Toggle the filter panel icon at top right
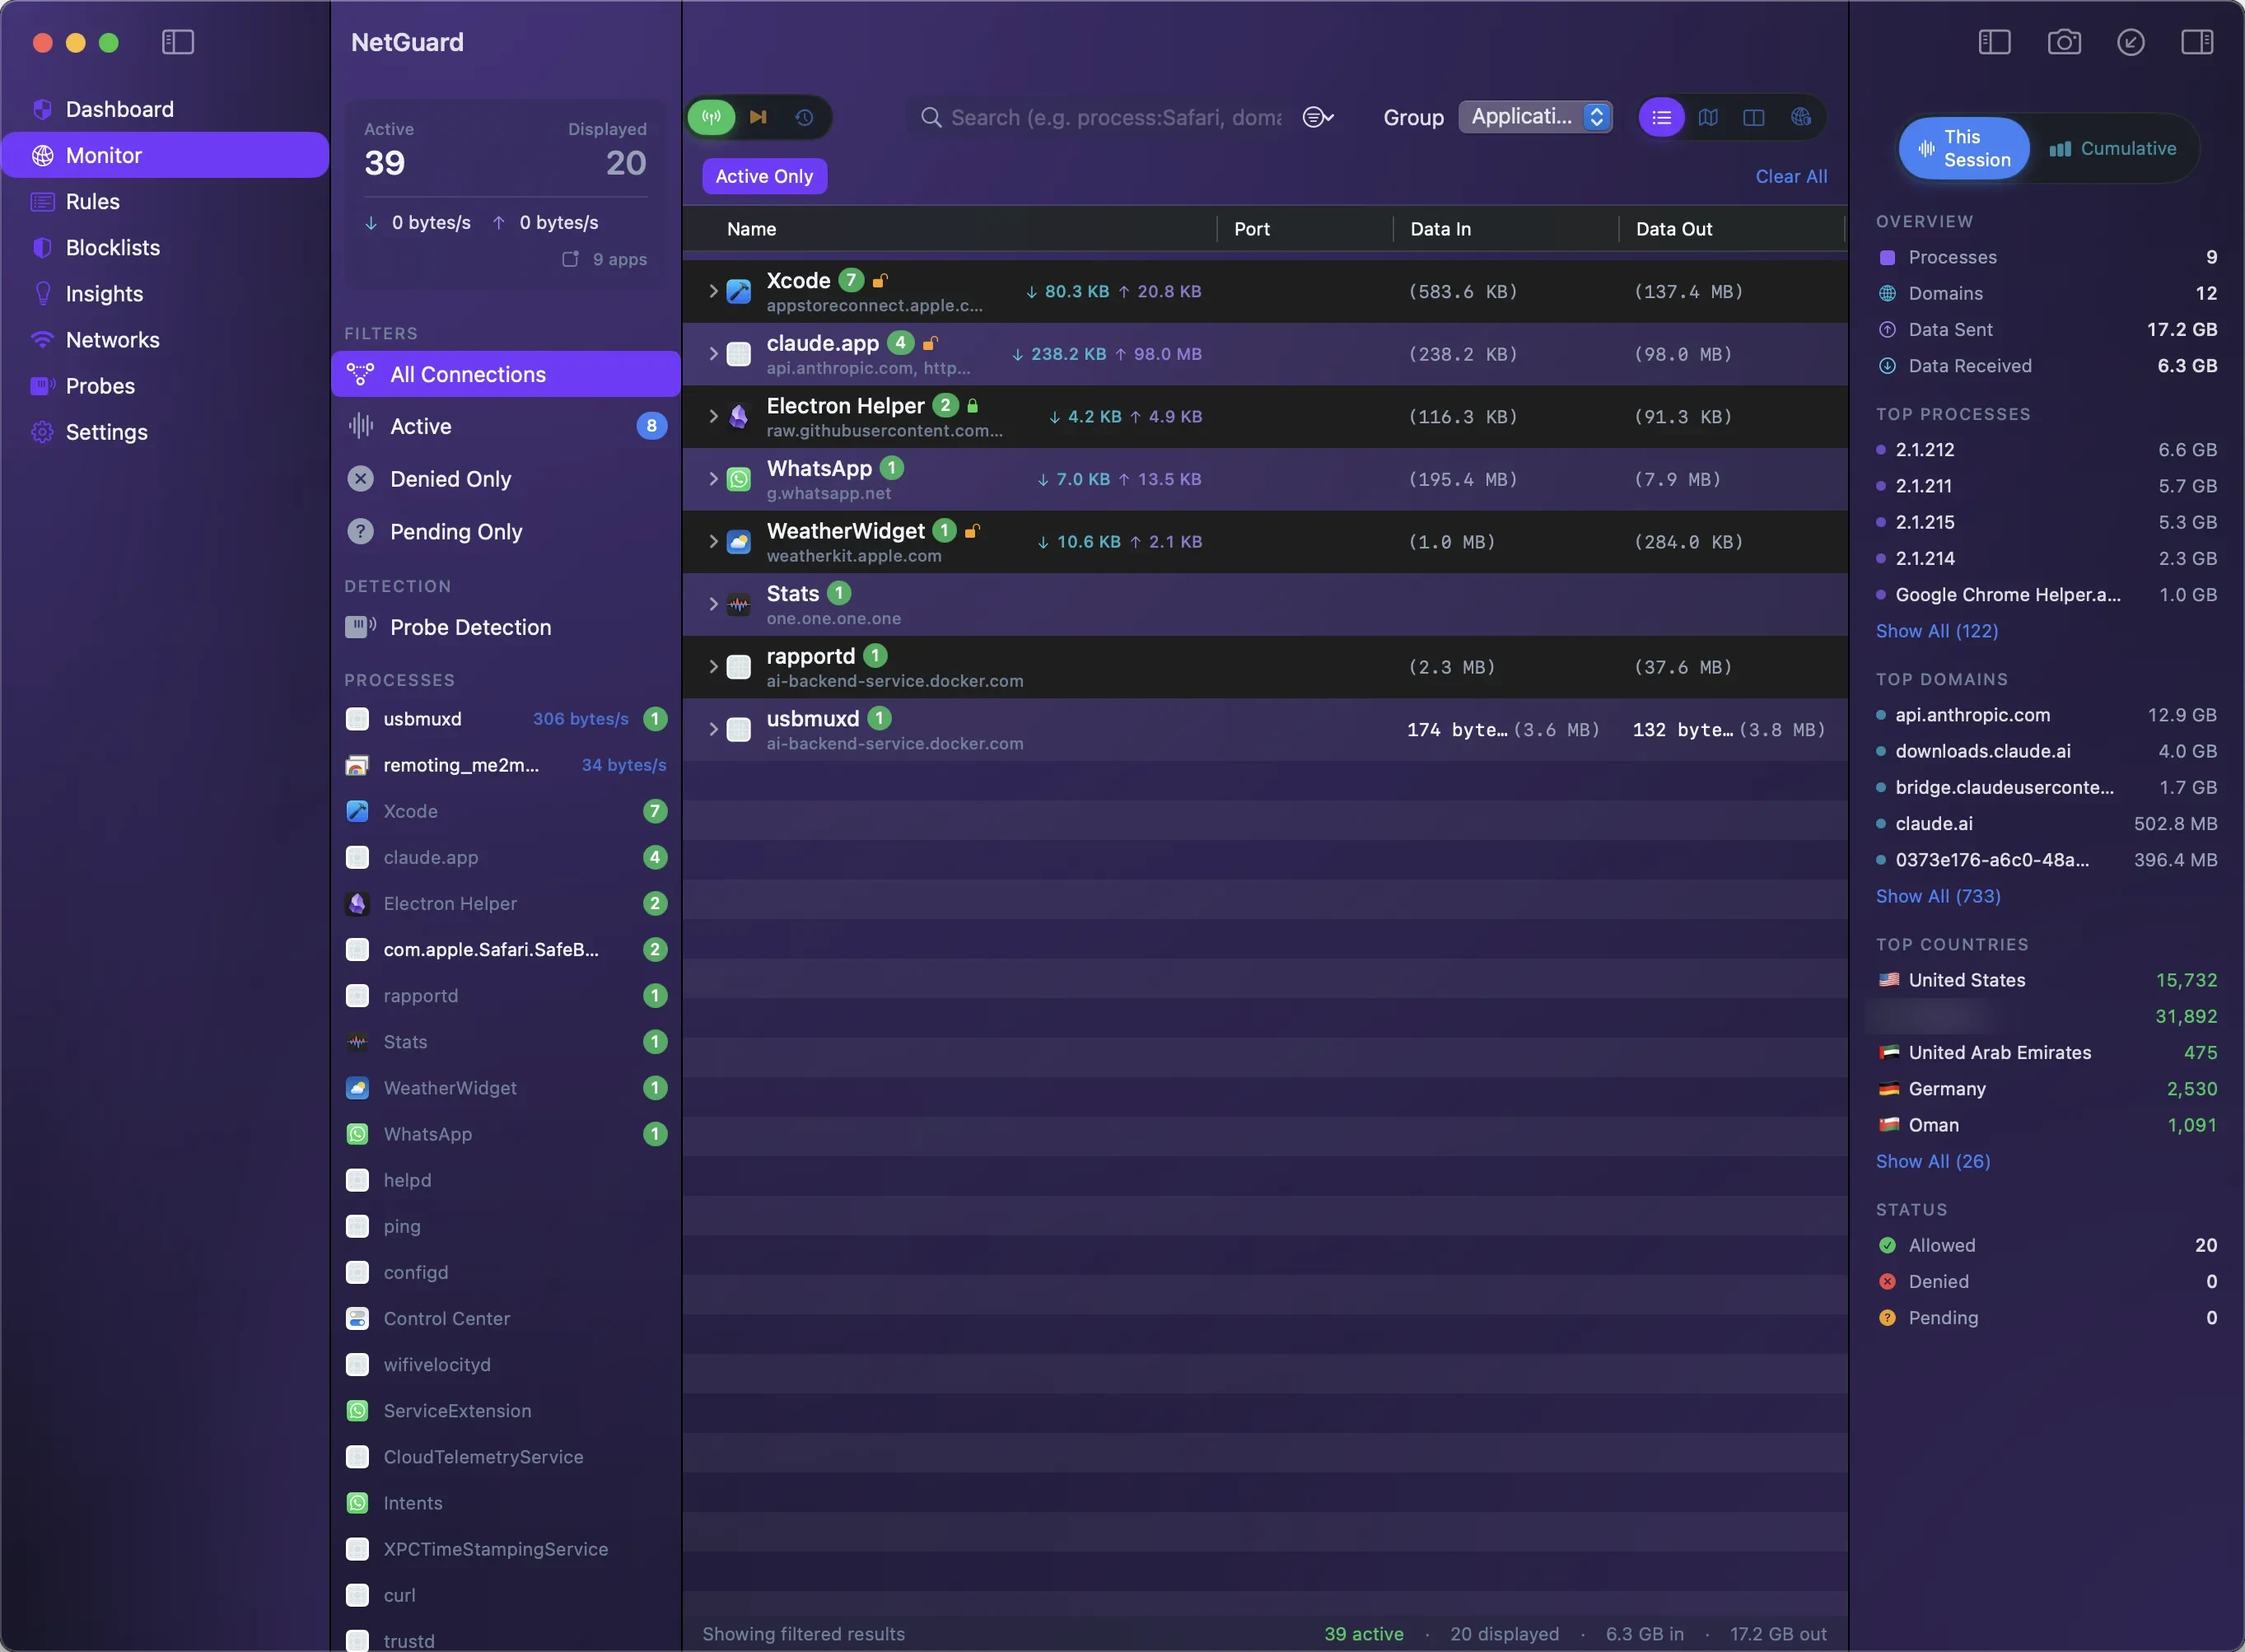Viewport: 2245px width, 1652px height. click(x=1994, y=42)
